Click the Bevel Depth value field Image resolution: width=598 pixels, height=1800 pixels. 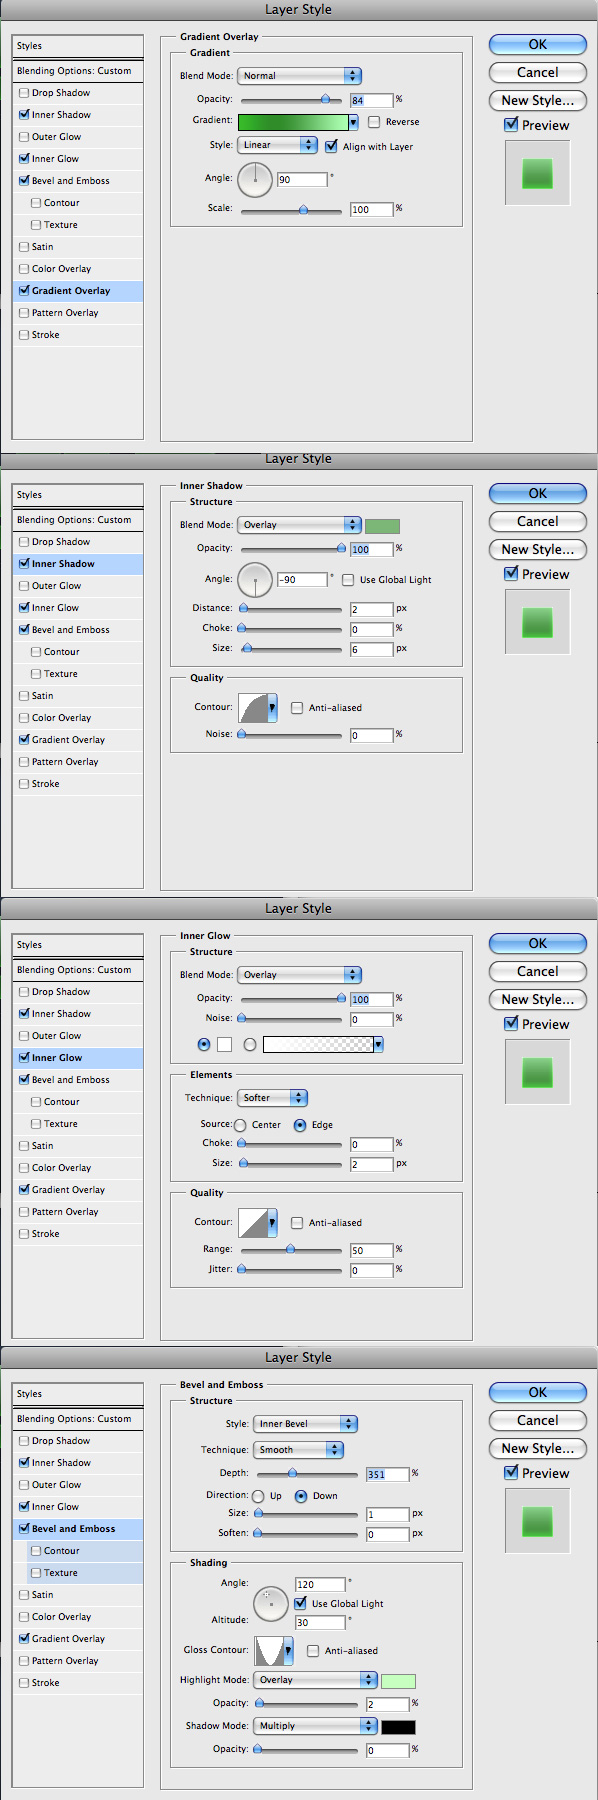[x=388, y=1474]
